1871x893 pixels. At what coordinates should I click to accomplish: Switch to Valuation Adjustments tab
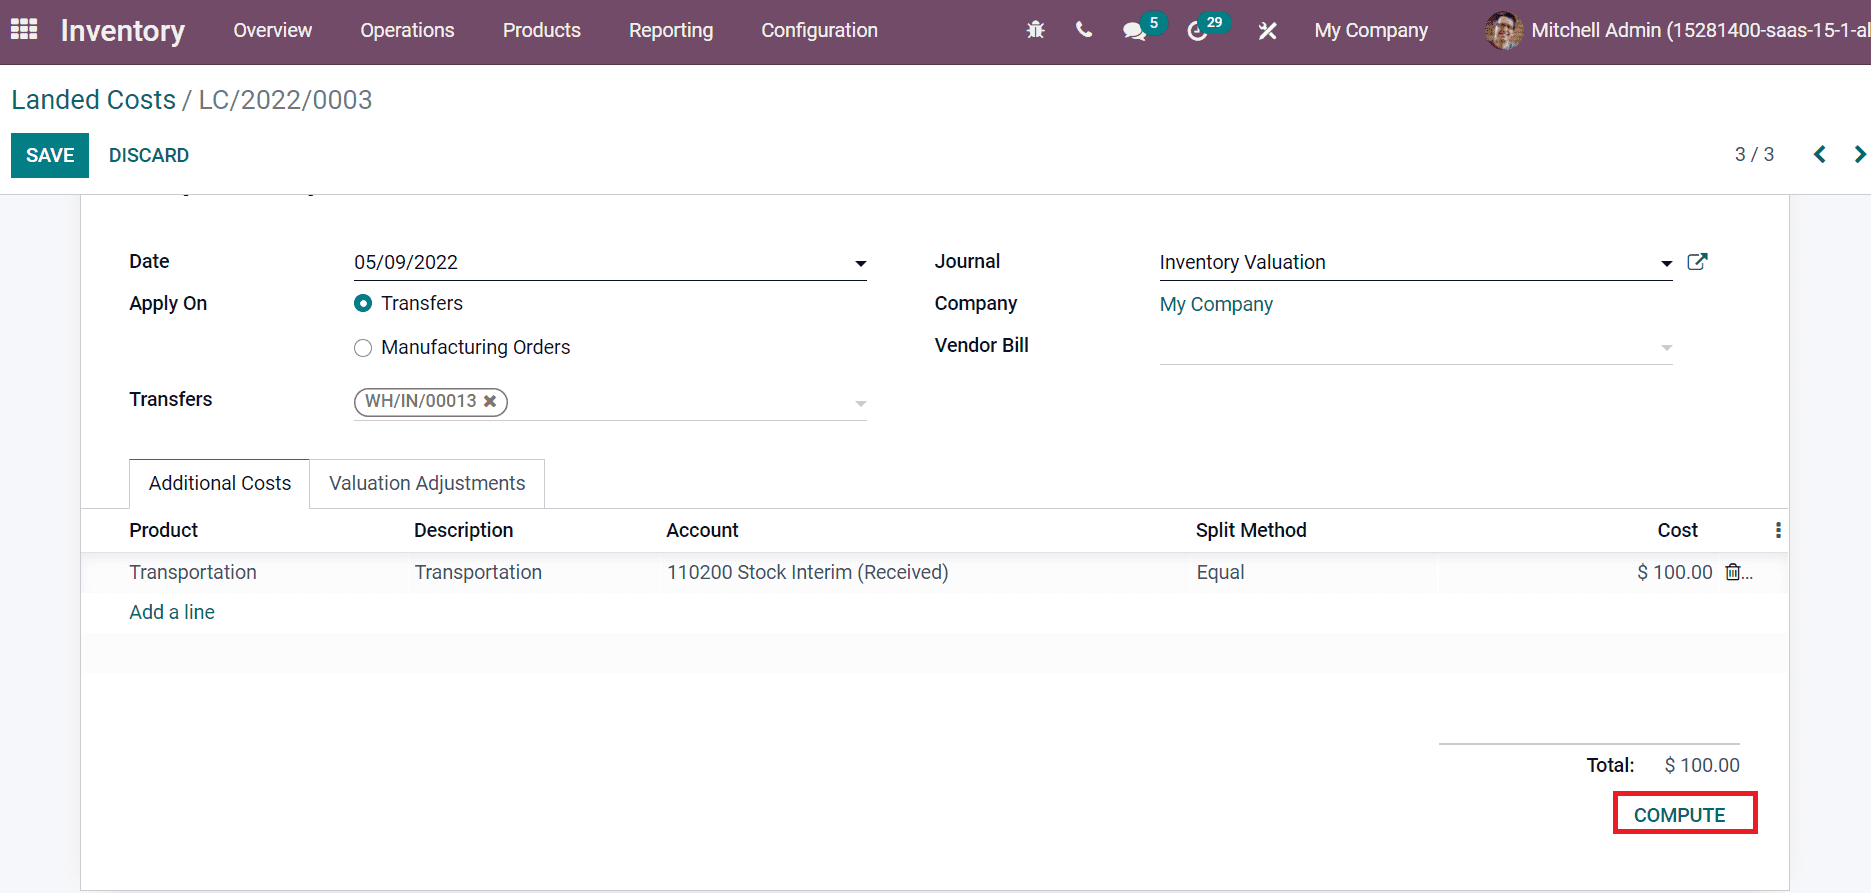[427, 483]
